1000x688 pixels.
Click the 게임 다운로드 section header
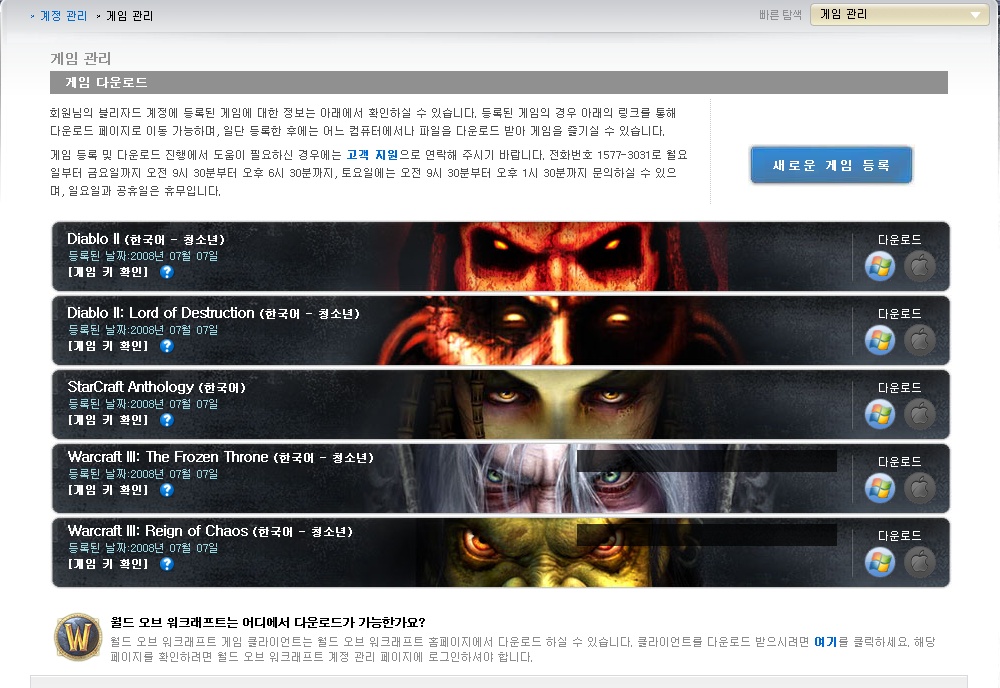point(499,82)
